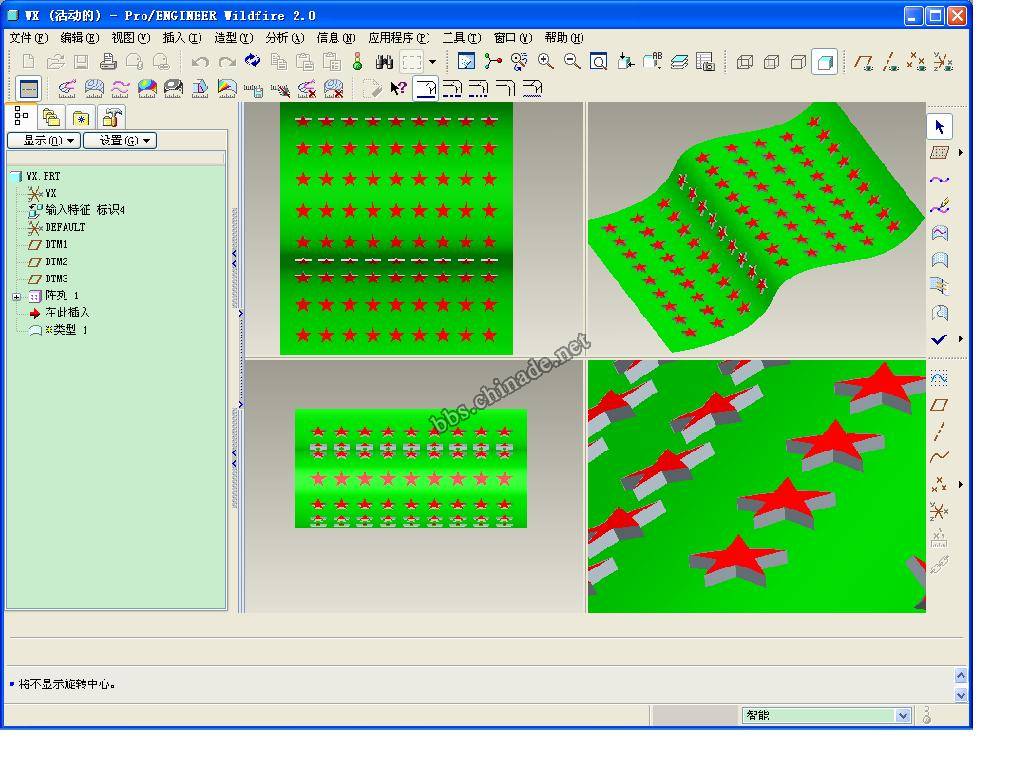This screenshot has width=1024, height=768.
Task: Click the four-view layout toggle icon
Action: 29,88
